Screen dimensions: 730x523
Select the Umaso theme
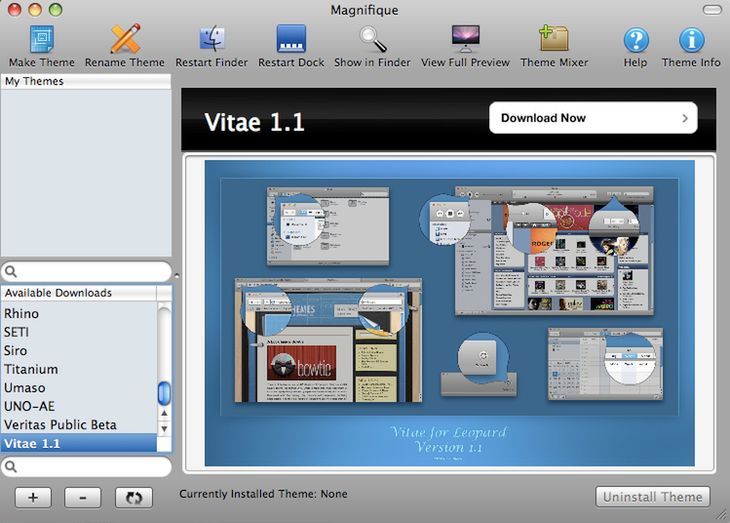(79, 388)
